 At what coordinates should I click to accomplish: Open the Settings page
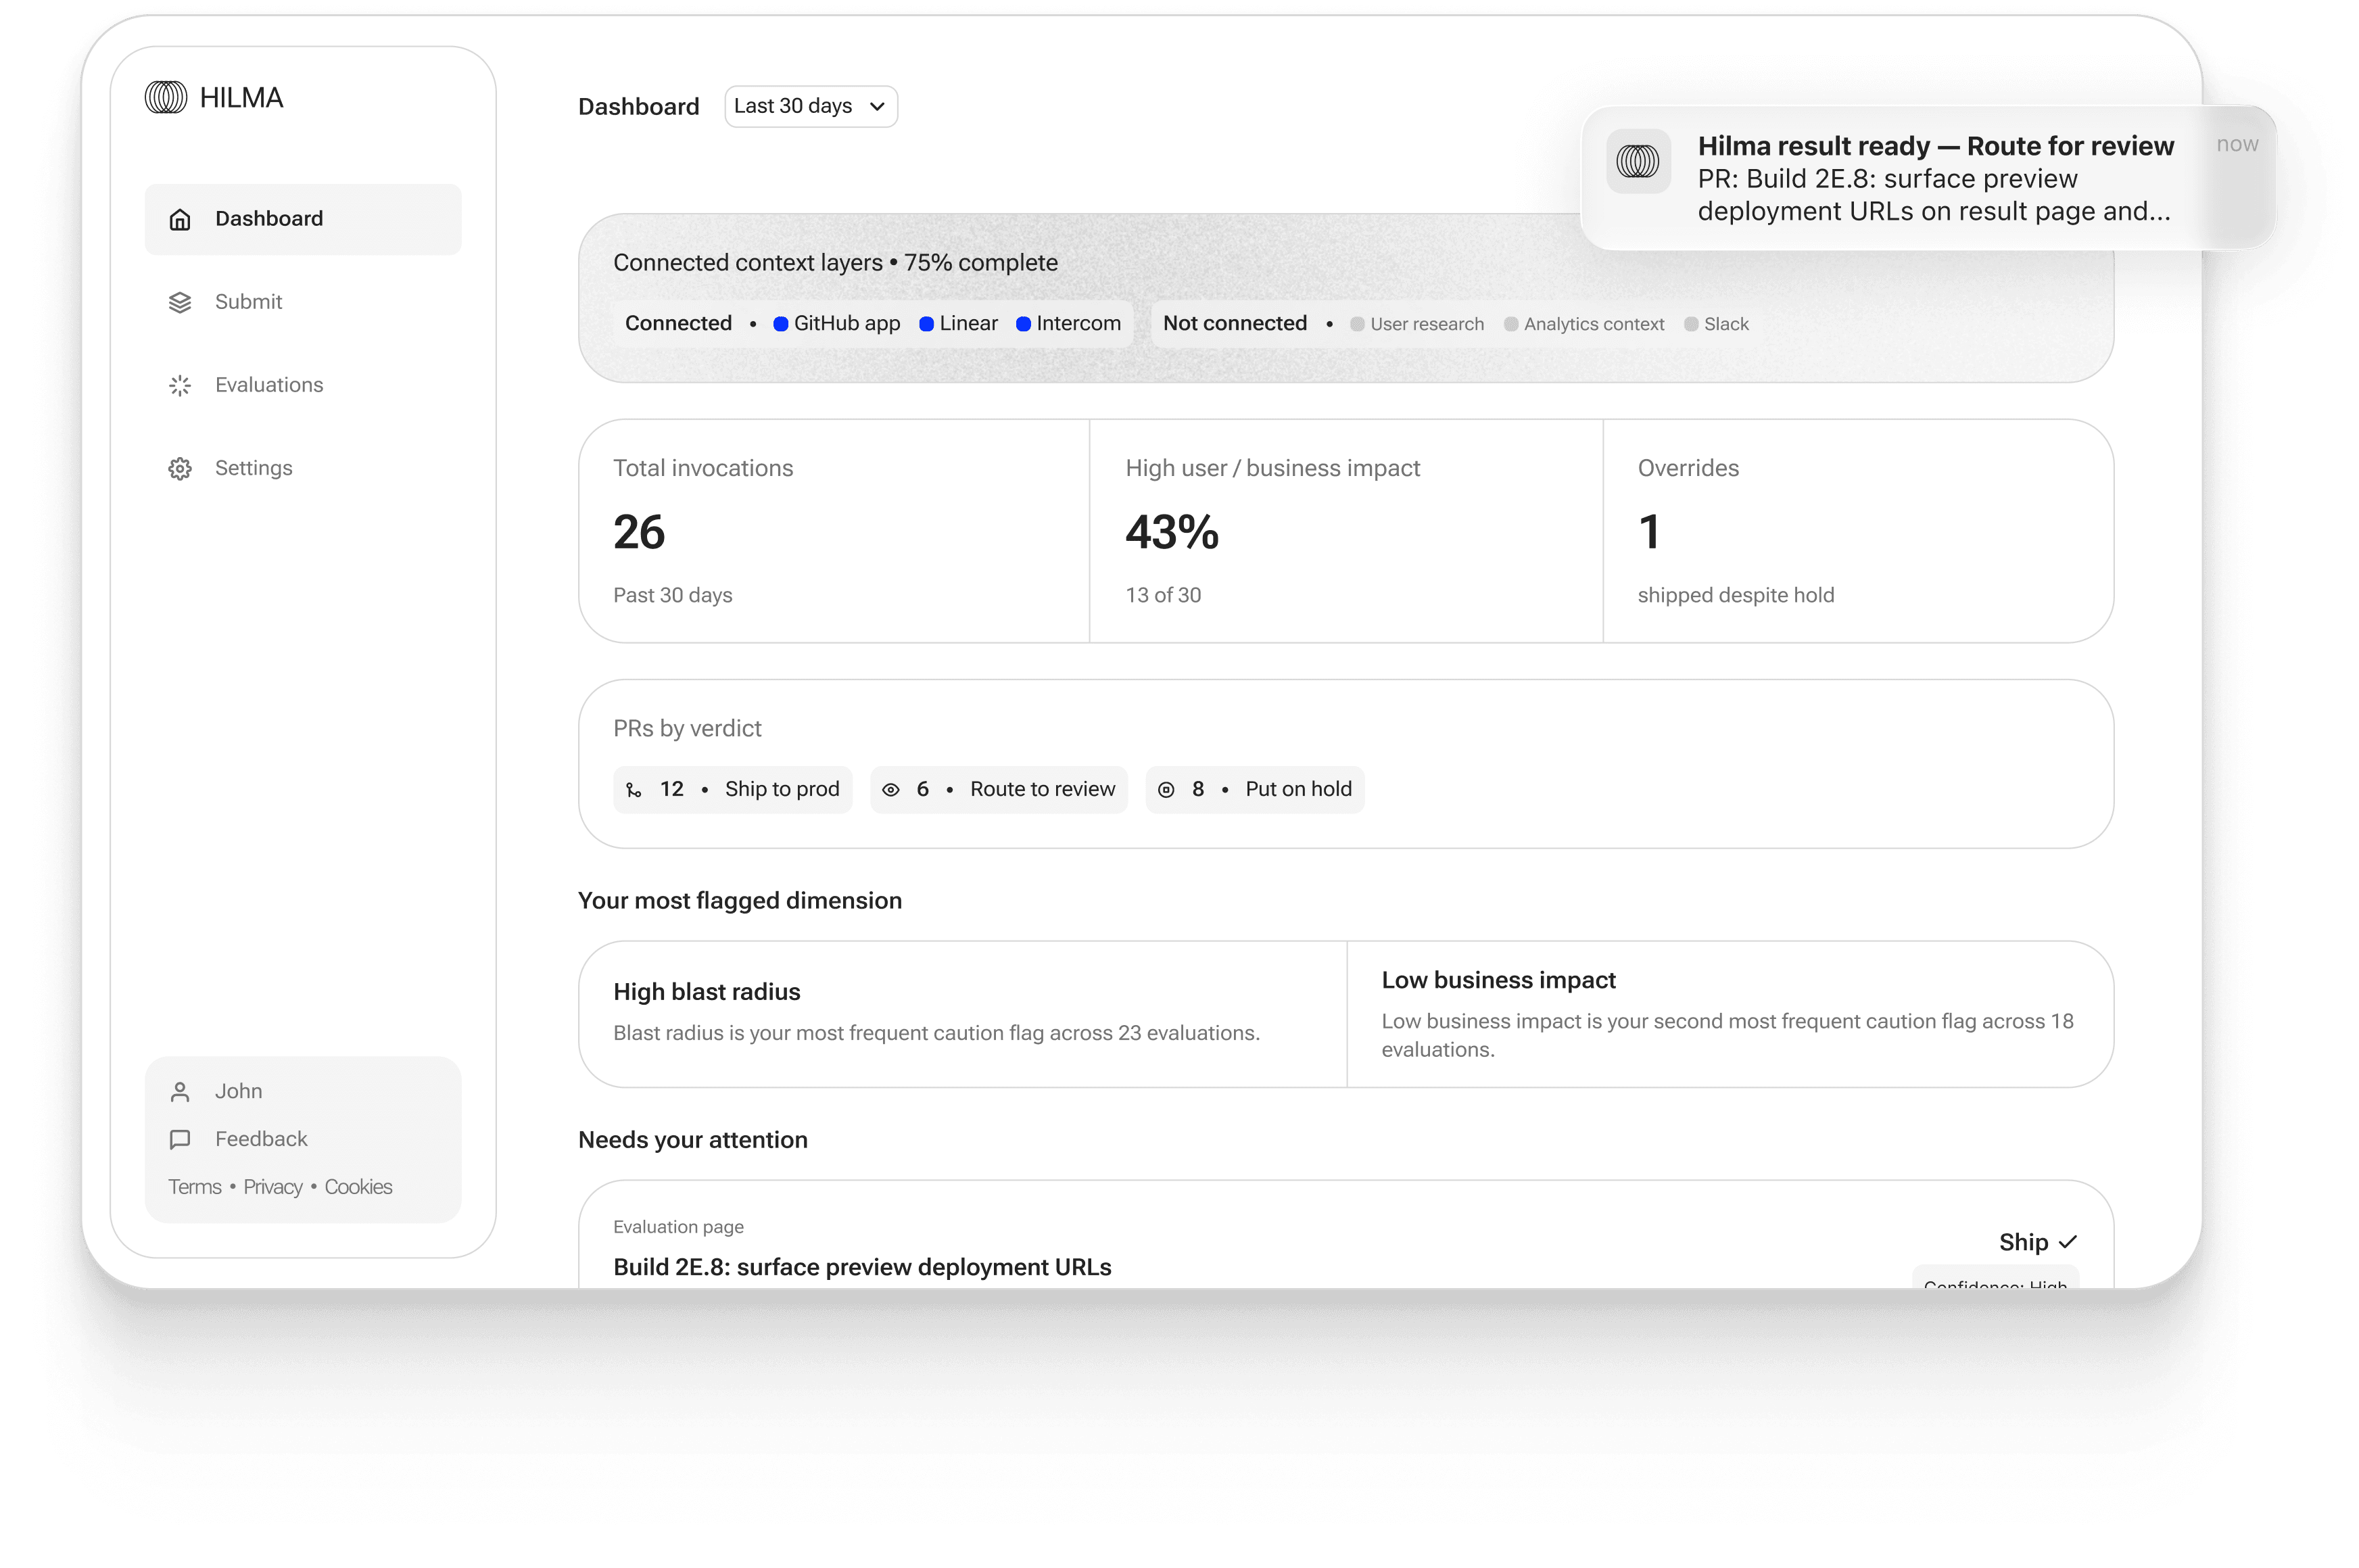pos(302,468)
